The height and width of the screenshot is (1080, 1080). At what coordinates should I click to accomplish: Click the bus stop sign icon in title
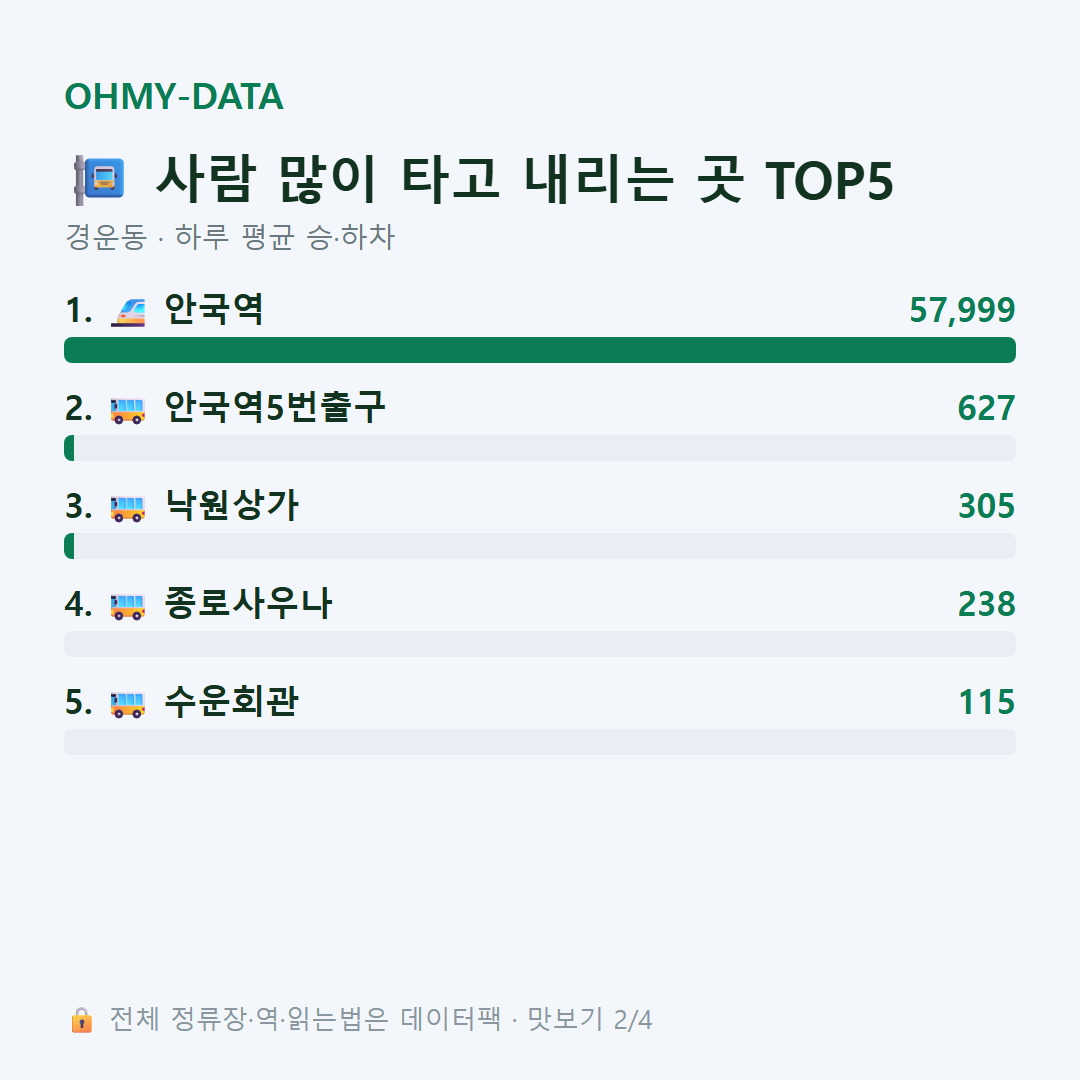[x=99, y=180]
